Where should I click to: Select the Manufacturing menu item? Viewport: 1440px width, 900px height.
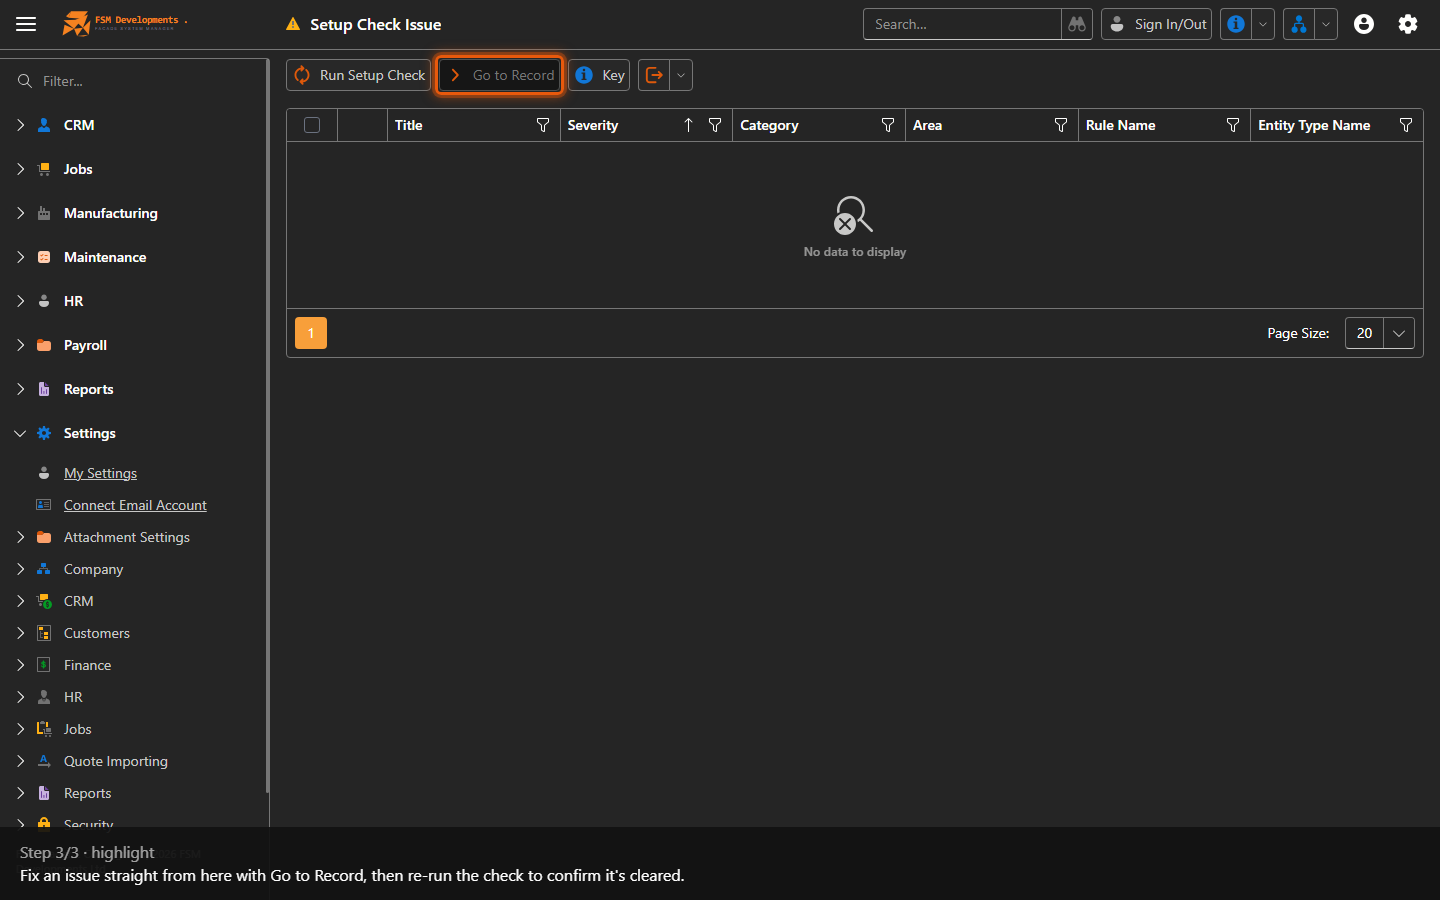[111, 213]
